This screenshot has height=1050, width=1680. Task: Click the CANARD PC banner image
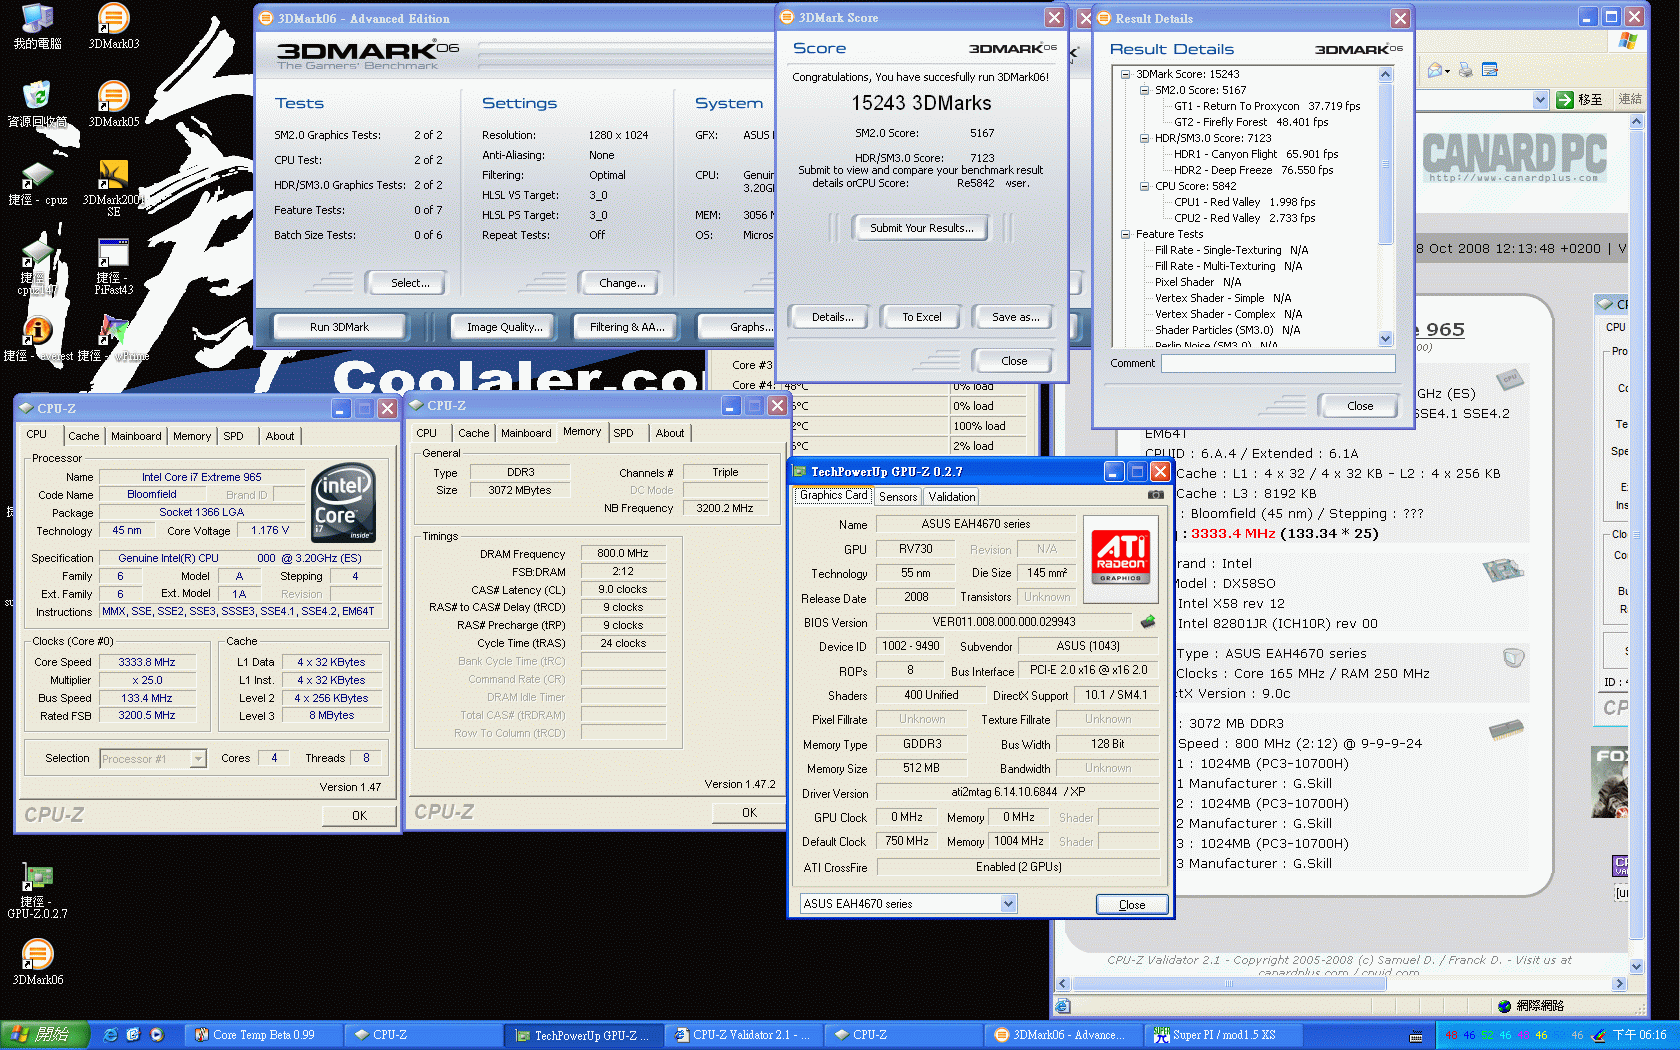tap(1514, 158)
